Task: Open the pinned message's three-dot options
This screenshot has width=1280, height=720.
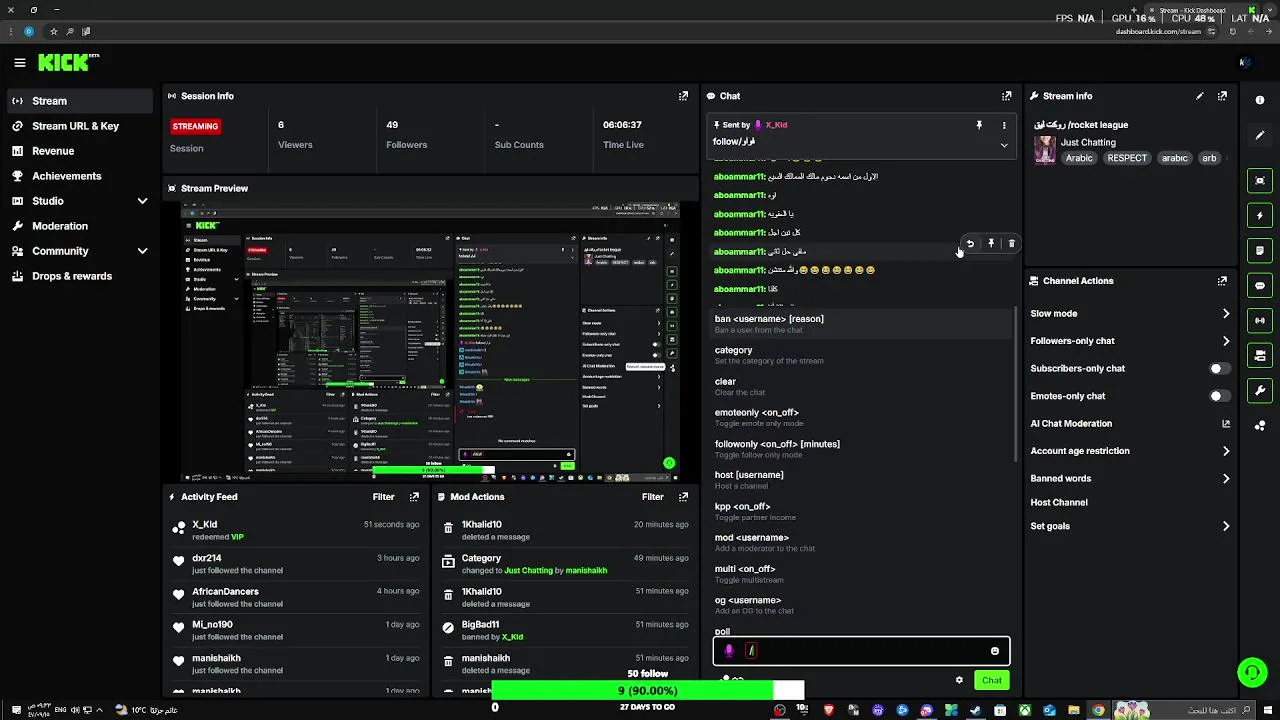Action: pos(1004,125)
